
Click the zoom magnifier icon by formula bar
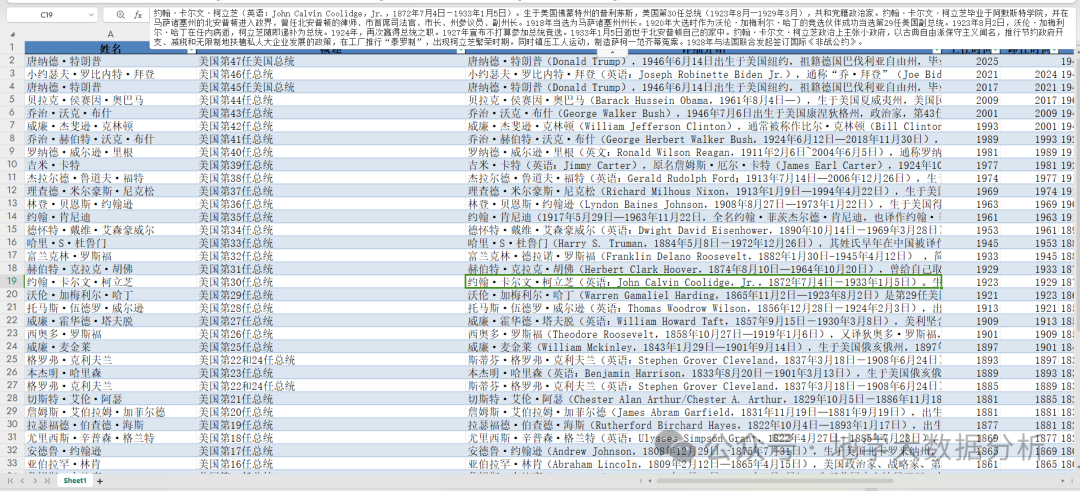click(121, 14)
